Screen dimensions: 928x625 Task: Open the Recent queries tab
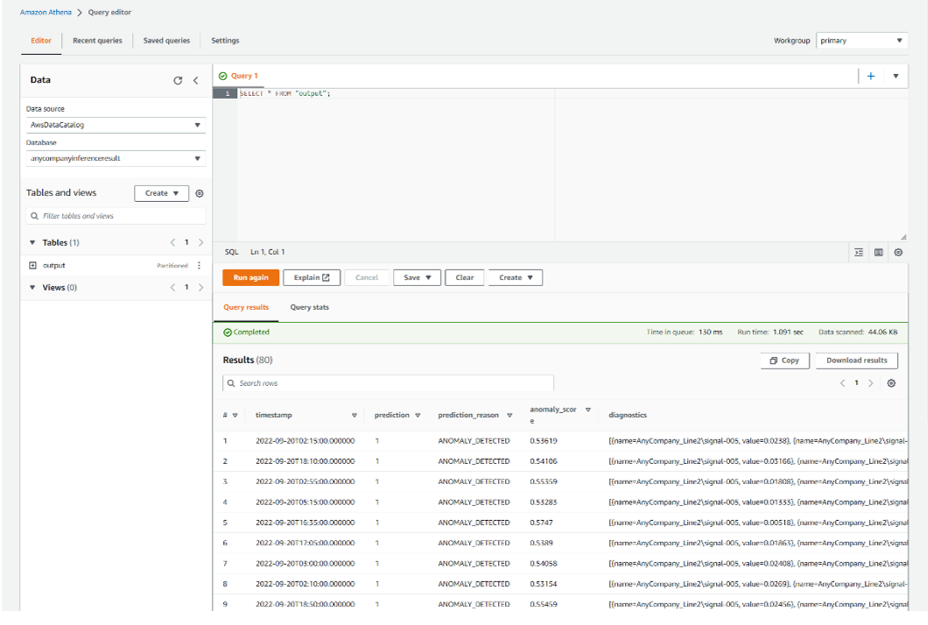click(x=97, y=41)
